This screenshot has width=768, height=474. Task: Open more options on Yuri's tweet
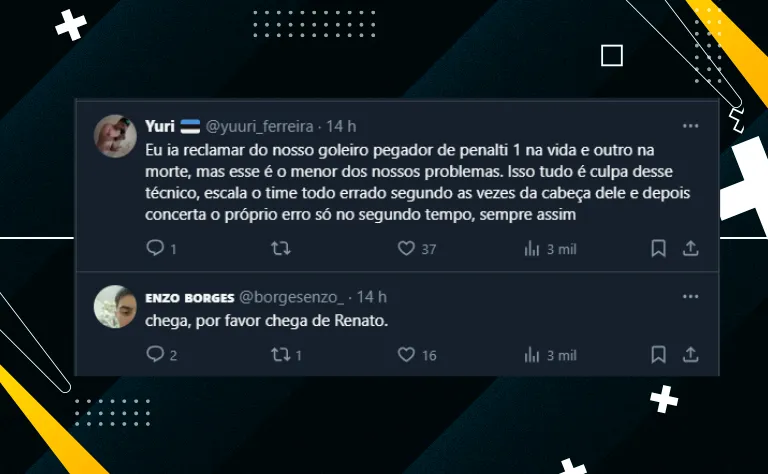(x=691, y=126)
